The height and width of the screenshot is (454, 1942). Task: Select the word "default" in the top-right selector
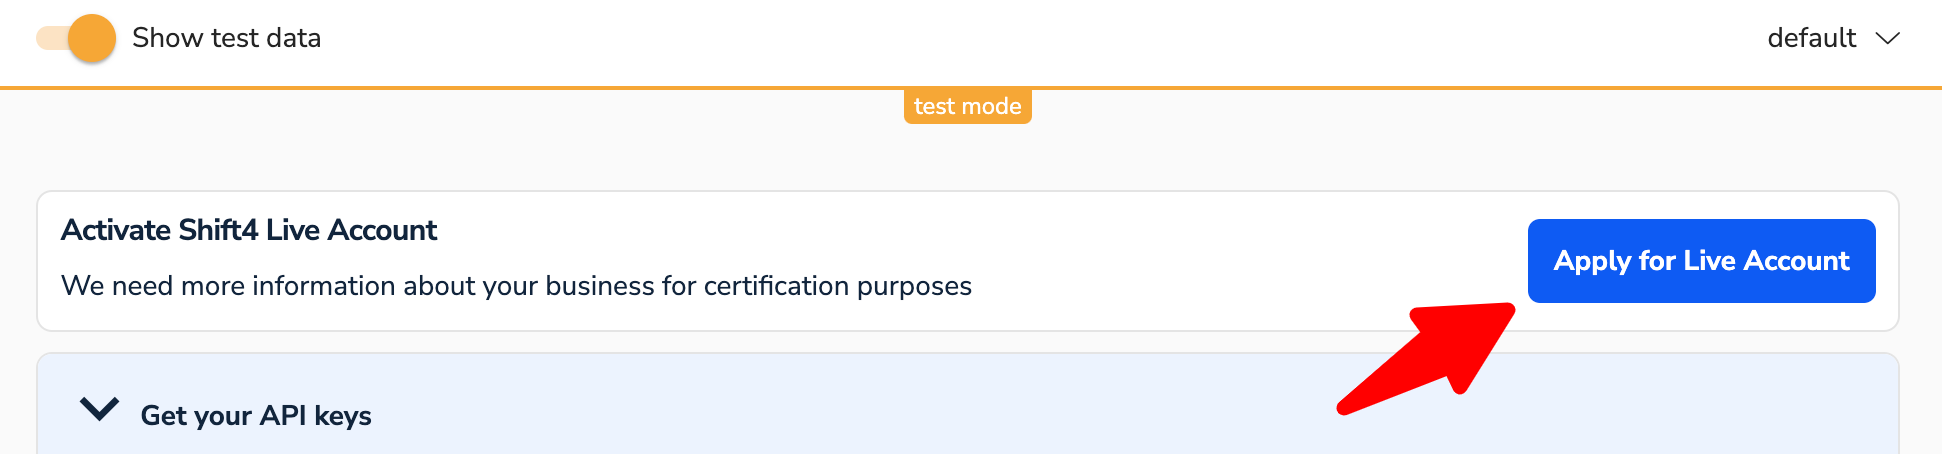coord(1811,38)
